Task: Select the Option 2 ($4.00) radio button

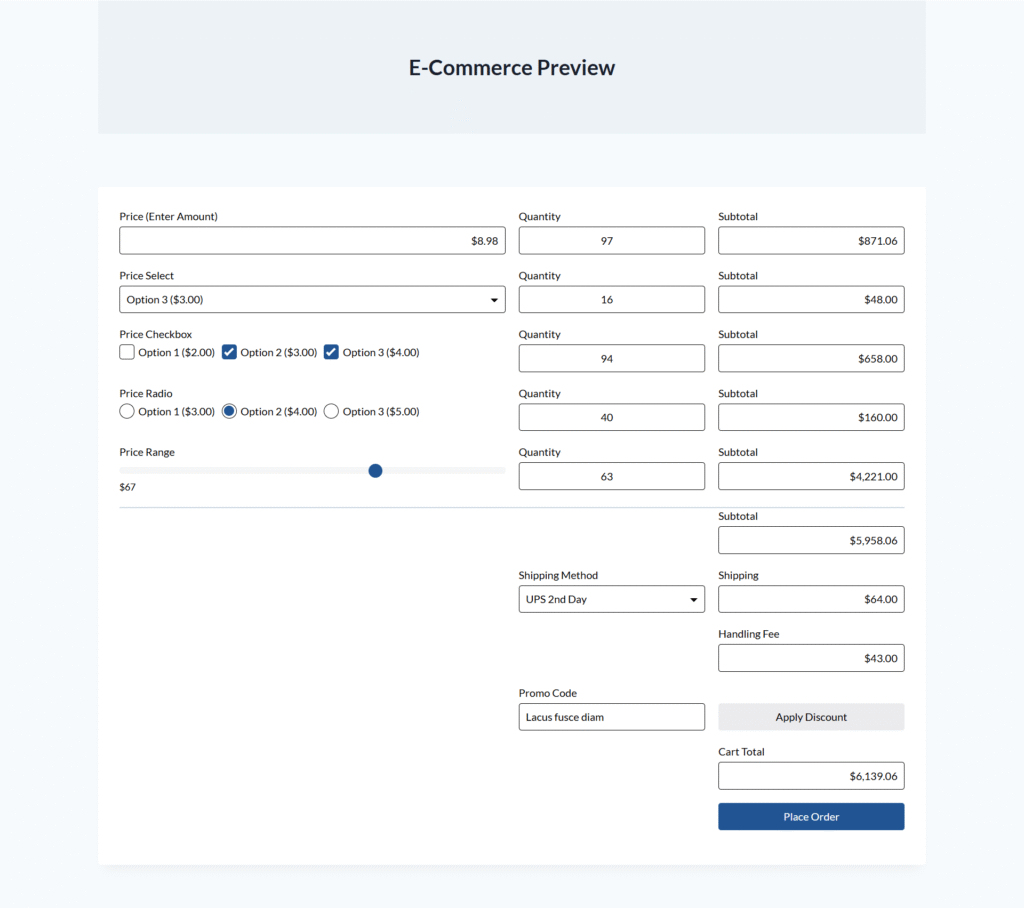Action: coord(229,411)
